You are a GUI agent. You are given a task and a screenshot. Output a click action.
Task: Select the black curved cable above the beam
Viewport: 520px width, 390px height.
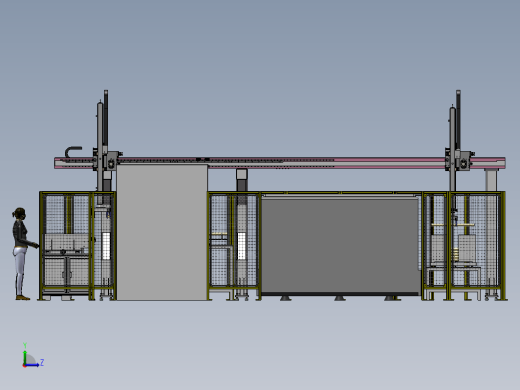click(x=73, y=152)
